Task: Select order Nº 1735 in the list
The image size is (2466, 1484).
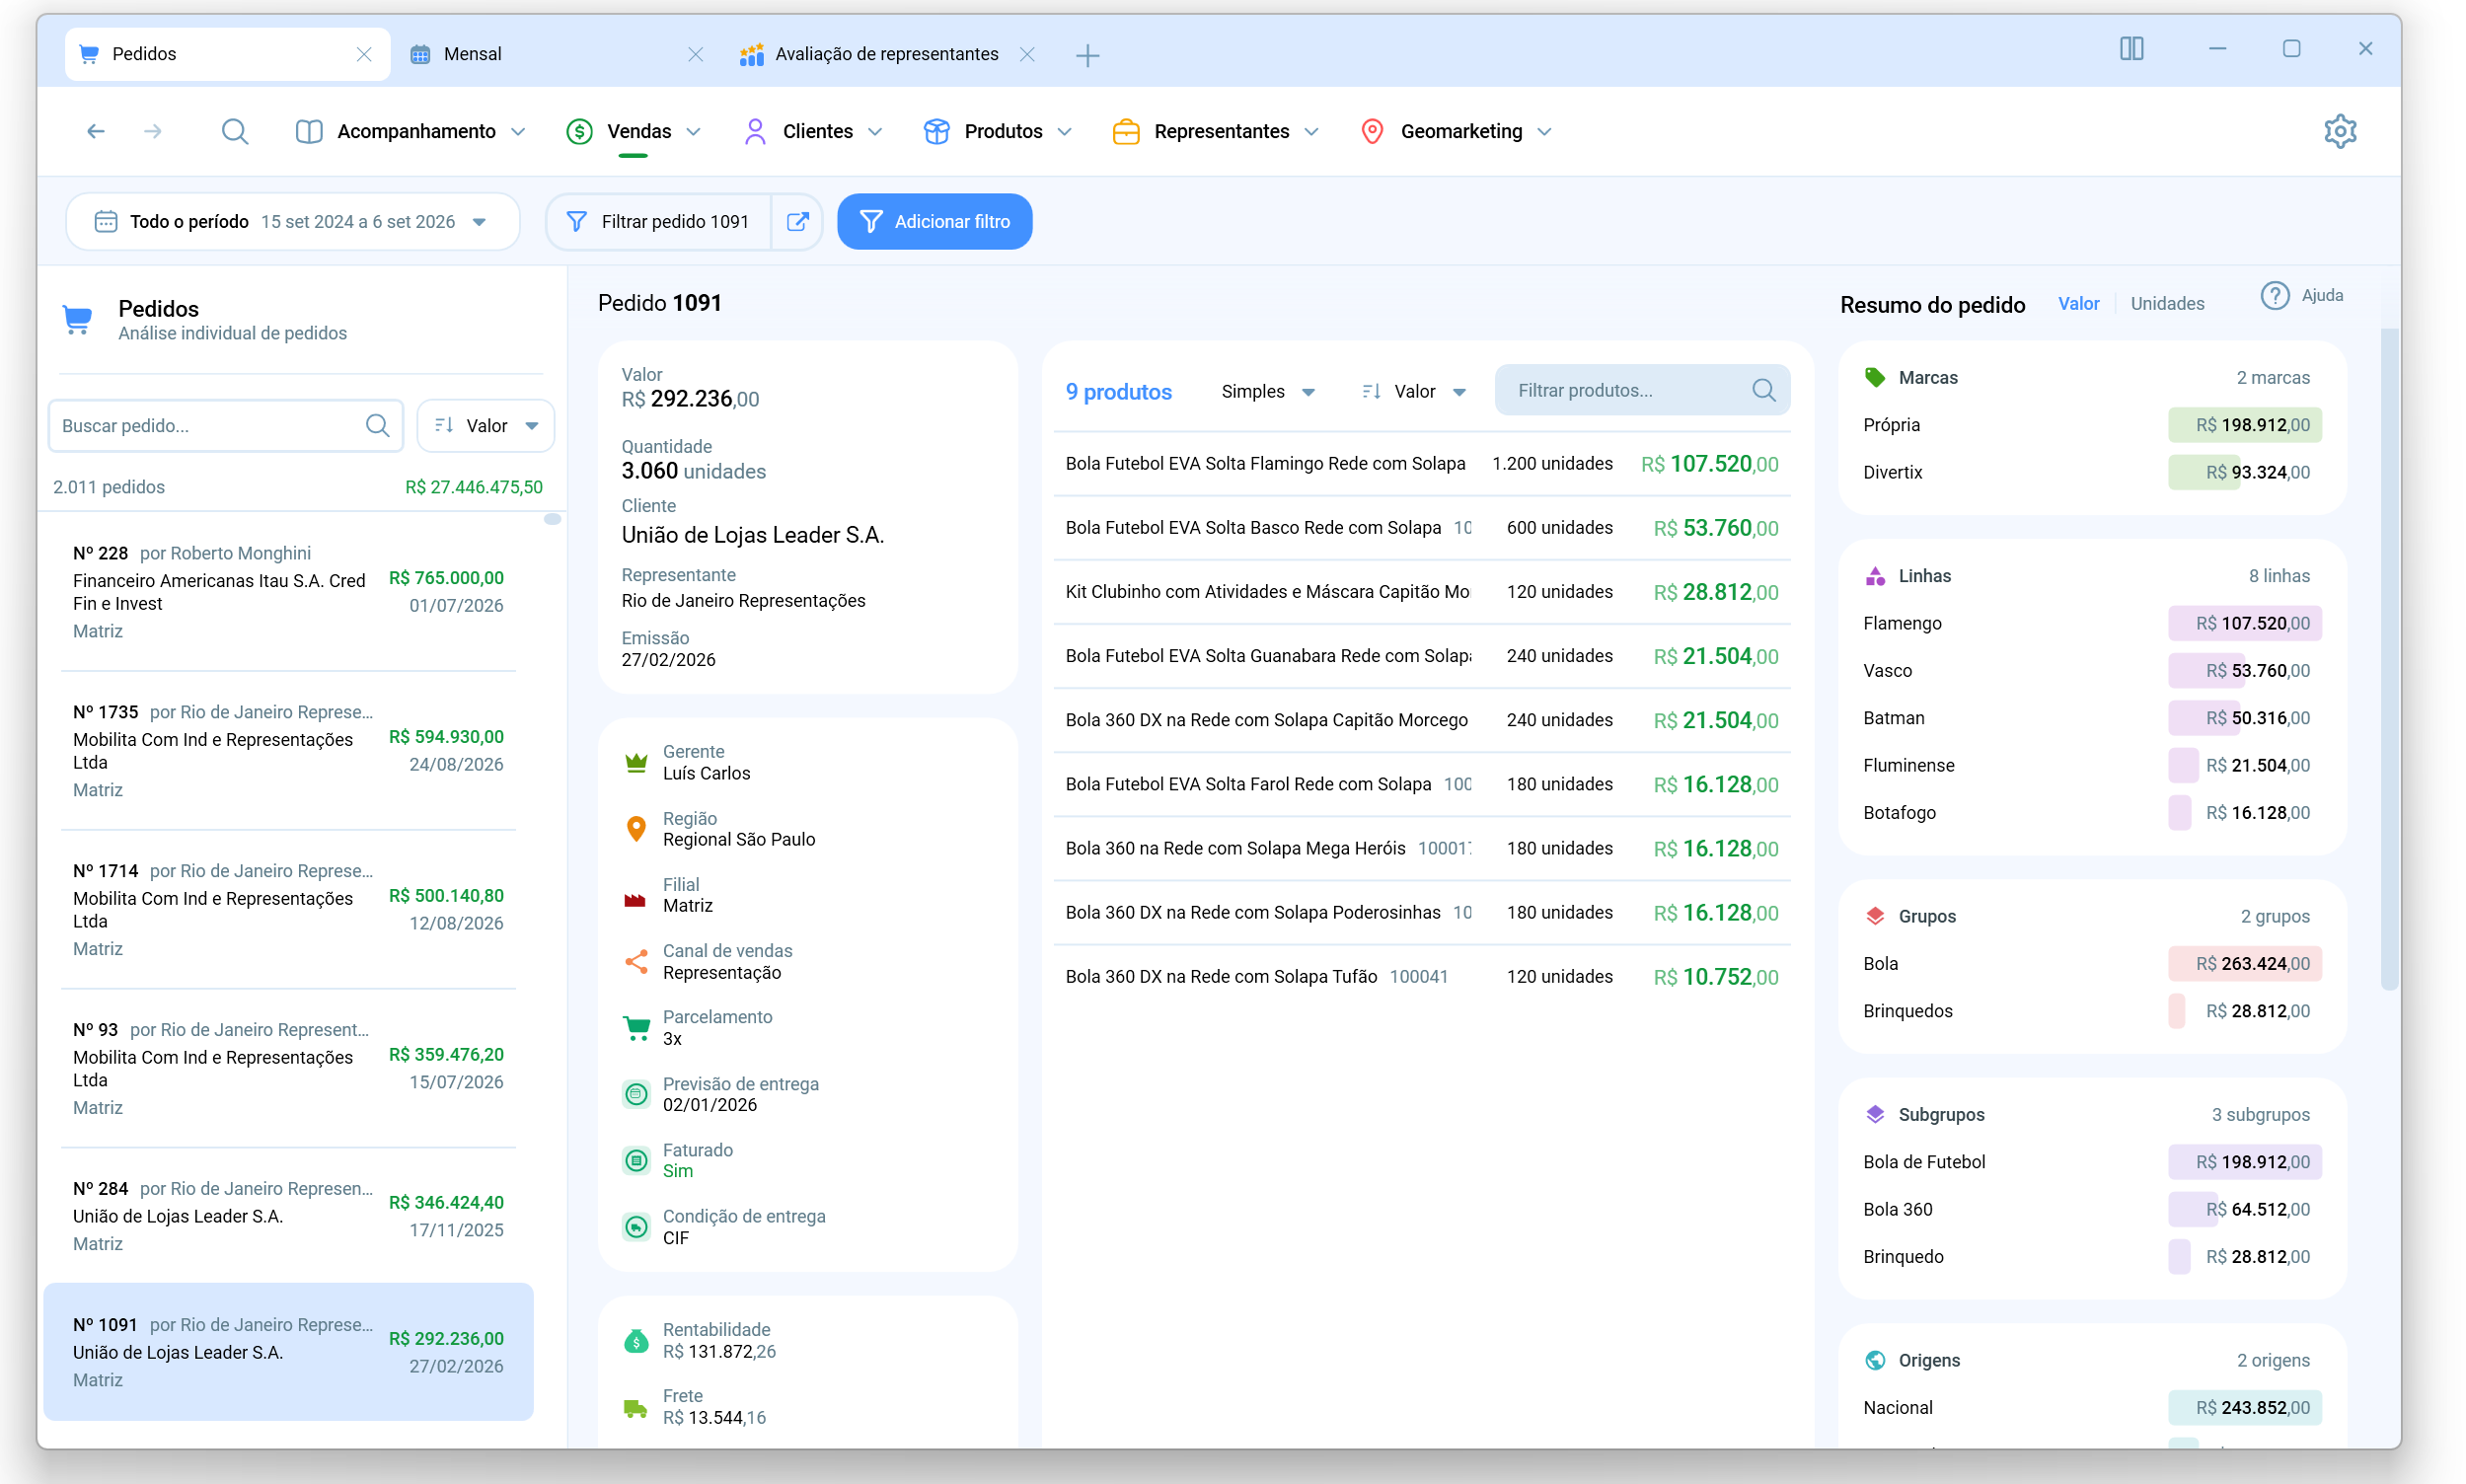Action: (x=288, y=750)
